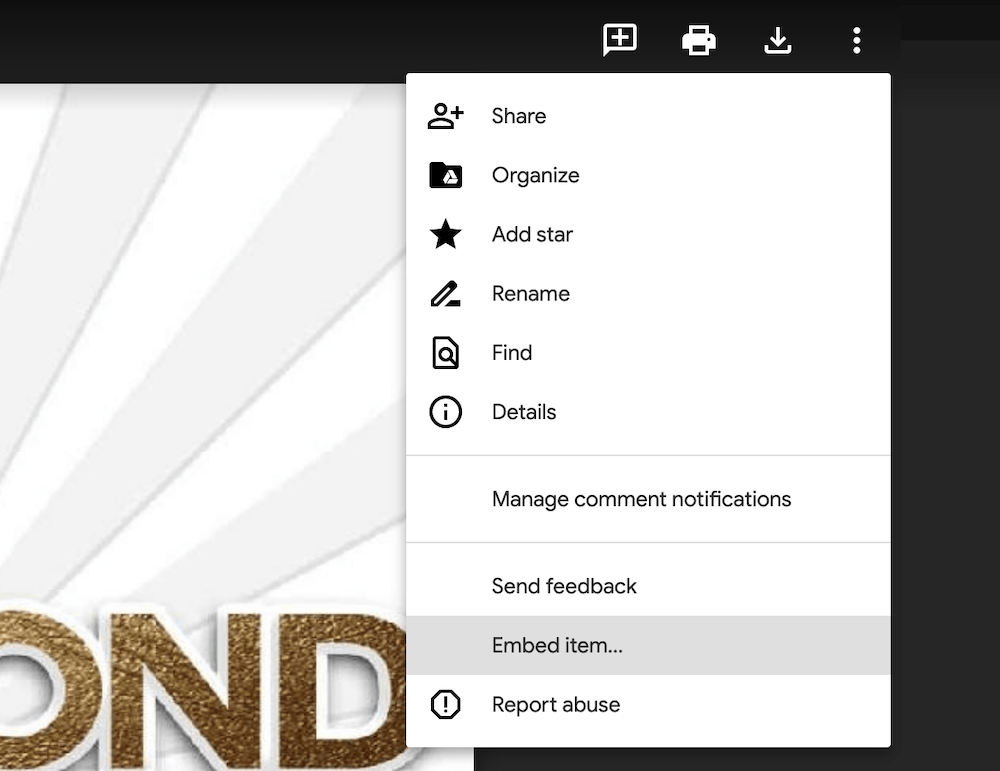
Task: Choose Rename from the menu
Action: [x=648, y=293]
